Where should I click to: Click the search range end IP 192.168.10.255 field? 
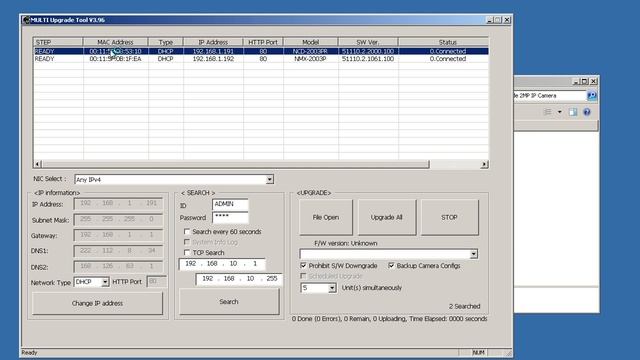click(x=239, y=279)
